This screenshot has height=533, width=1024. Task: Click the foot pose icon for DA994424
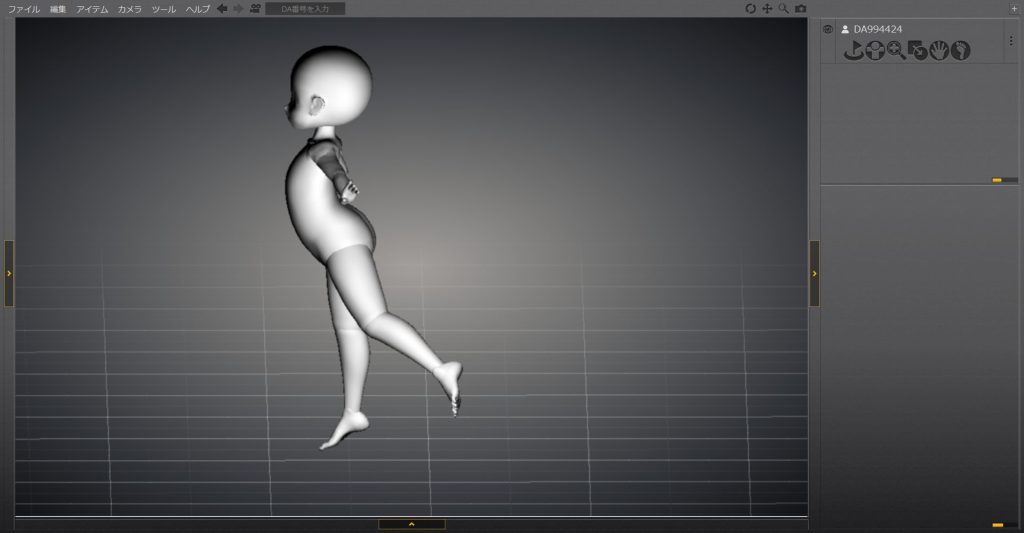961,51
